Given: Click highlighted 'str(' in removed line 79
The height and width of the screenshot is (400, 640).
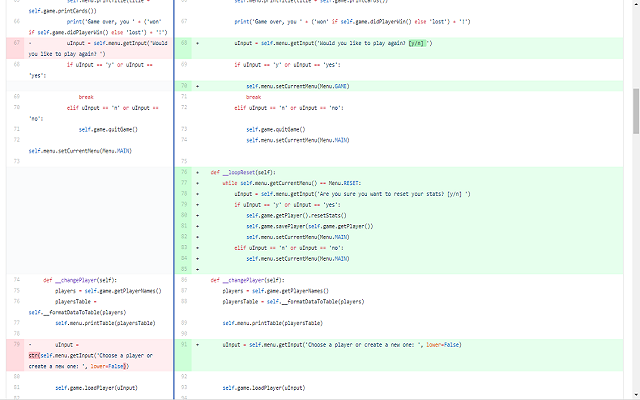Looking at the screenshot, I should pyautogui.click(x=34, y=356).
